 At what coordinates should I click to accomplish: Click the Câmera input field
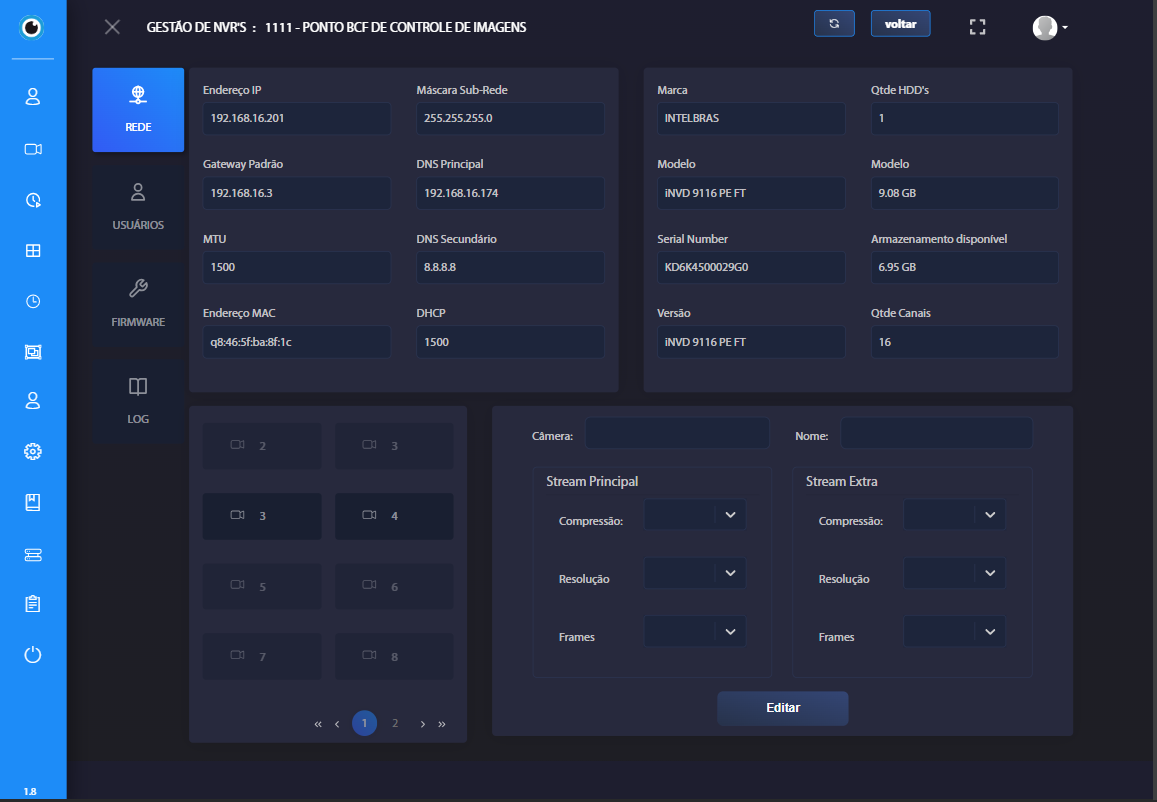pos(677,433)
